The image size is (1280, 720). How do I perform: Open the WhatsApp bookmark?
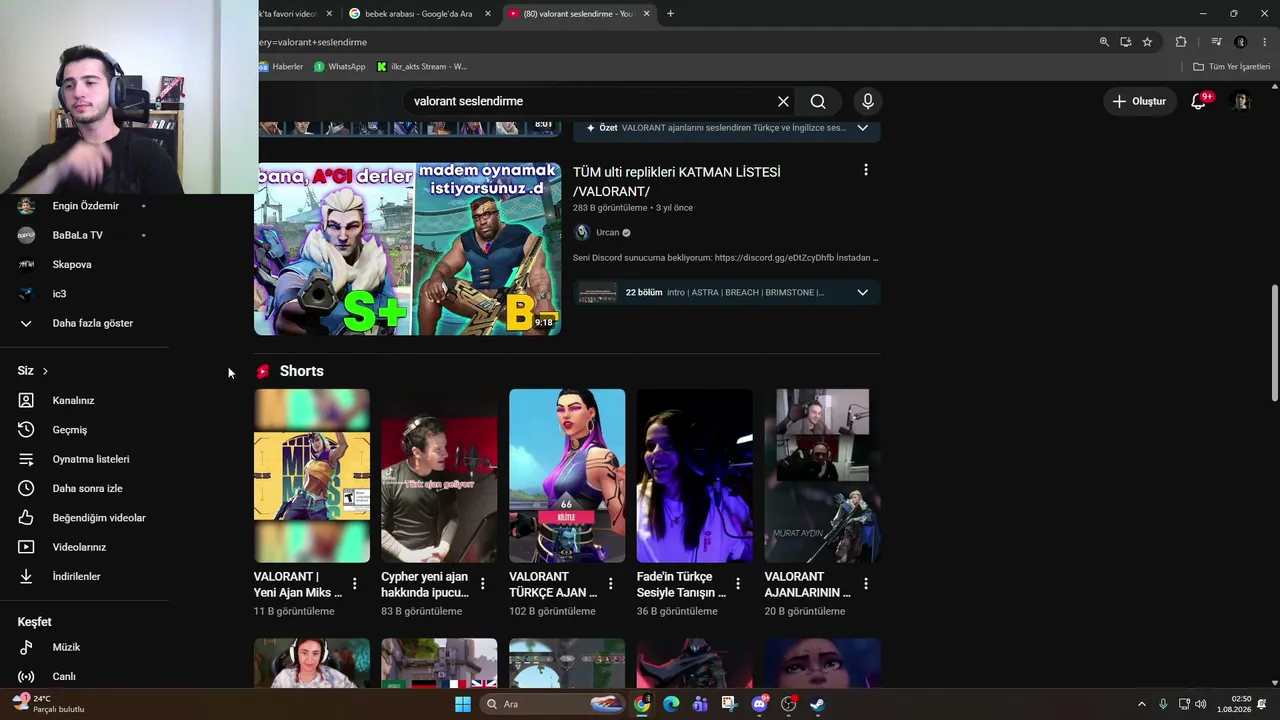coord(339,67)
